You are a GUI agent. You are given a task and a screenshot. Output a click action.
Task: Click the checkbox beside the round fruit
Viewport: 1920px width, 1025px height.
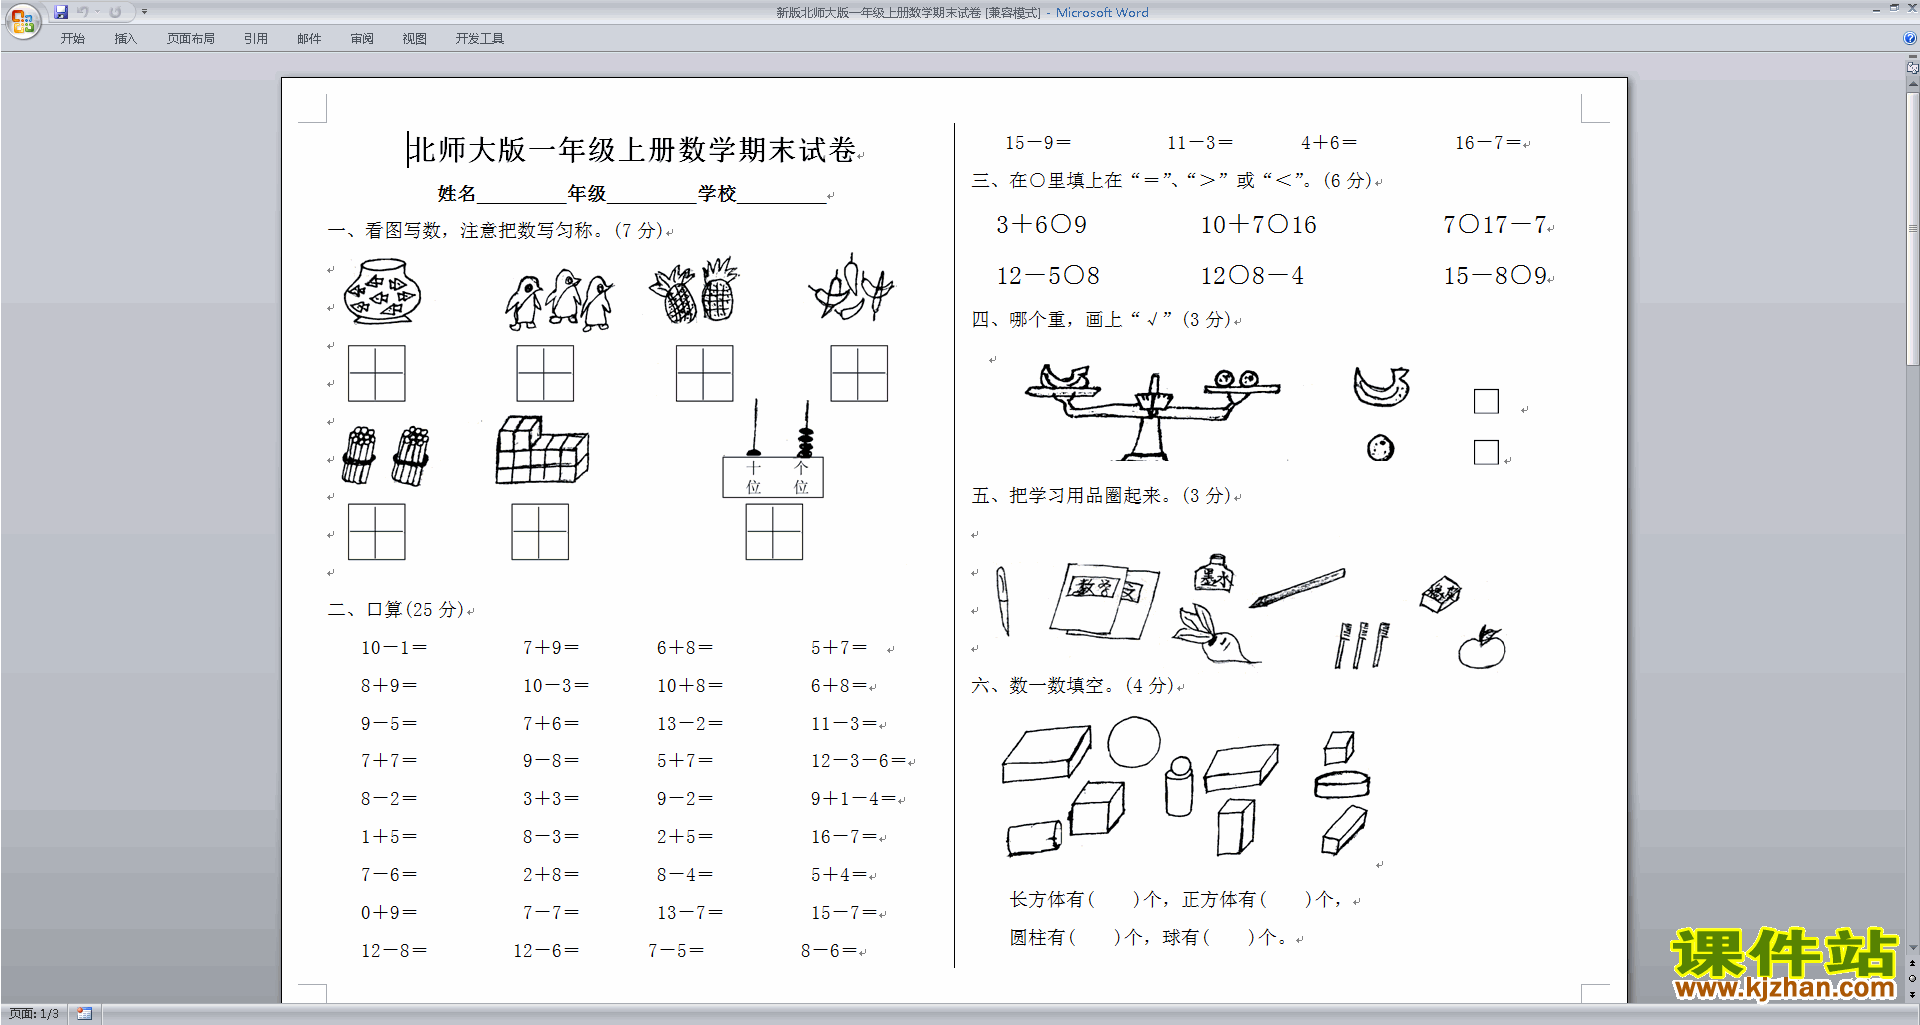1486,452
